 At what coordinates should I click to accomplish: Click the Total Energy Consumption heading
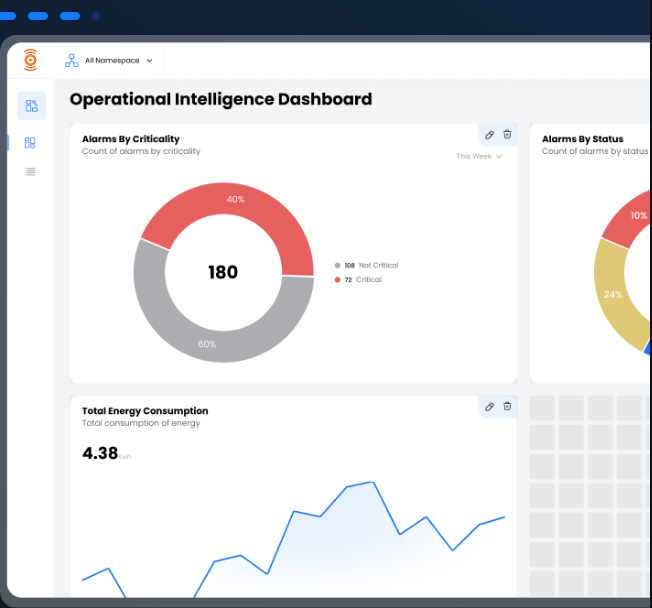pos(145,411)
